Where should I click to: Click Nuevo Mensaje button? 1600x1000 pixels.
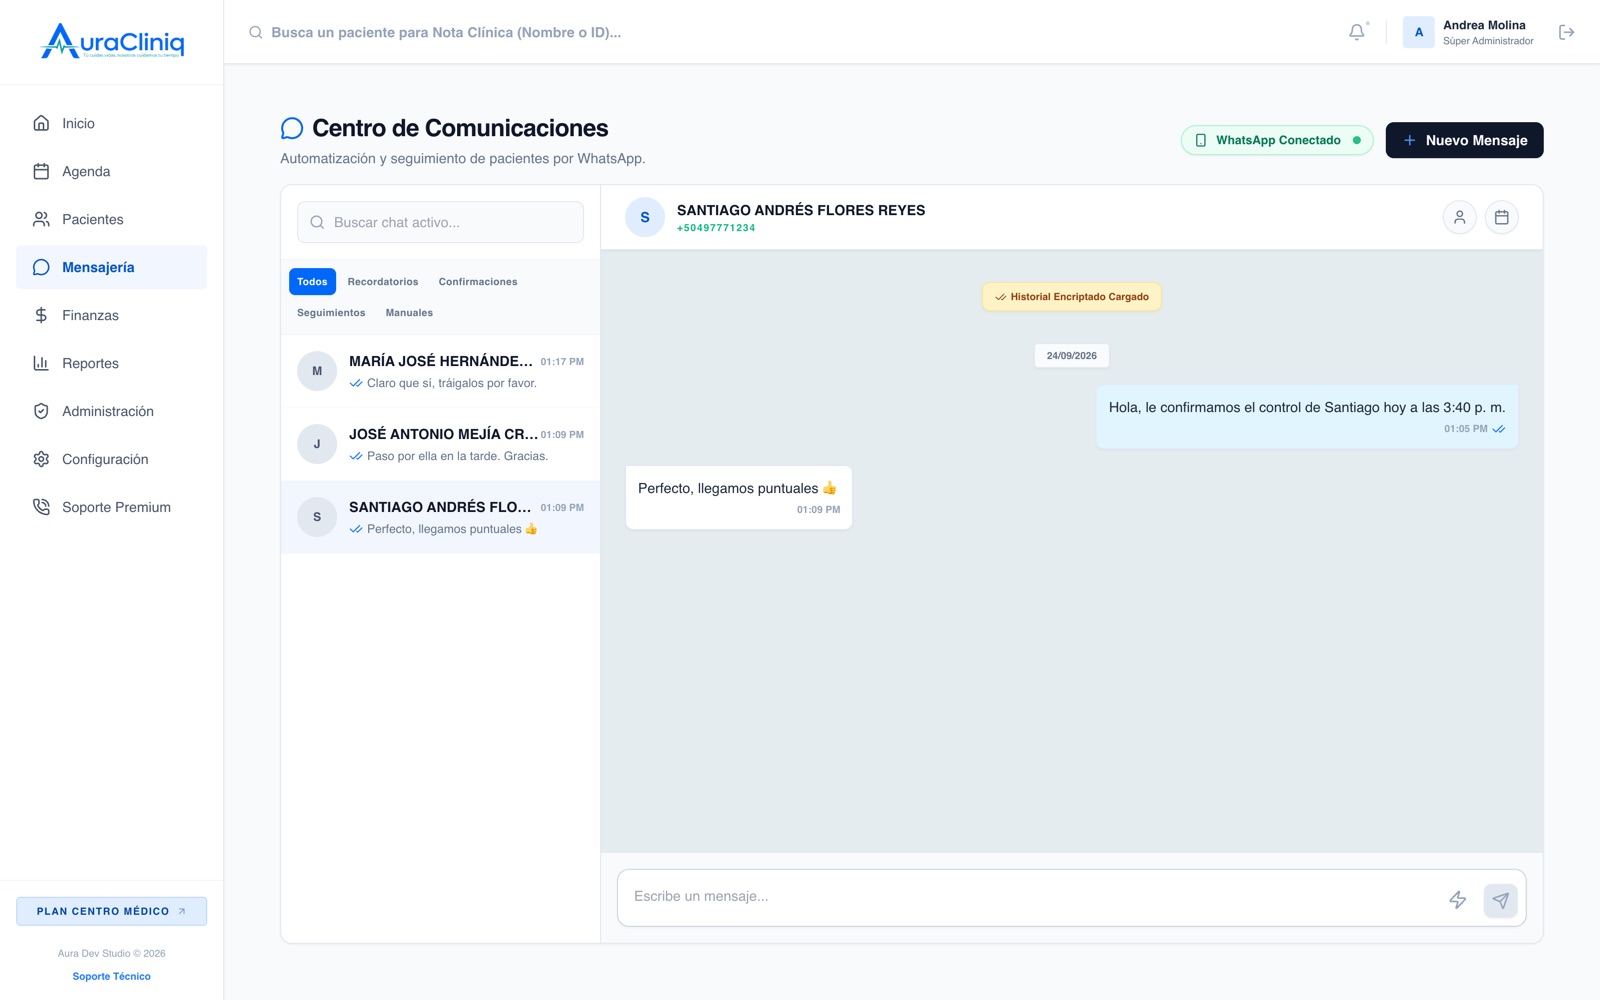[1464, 140]
